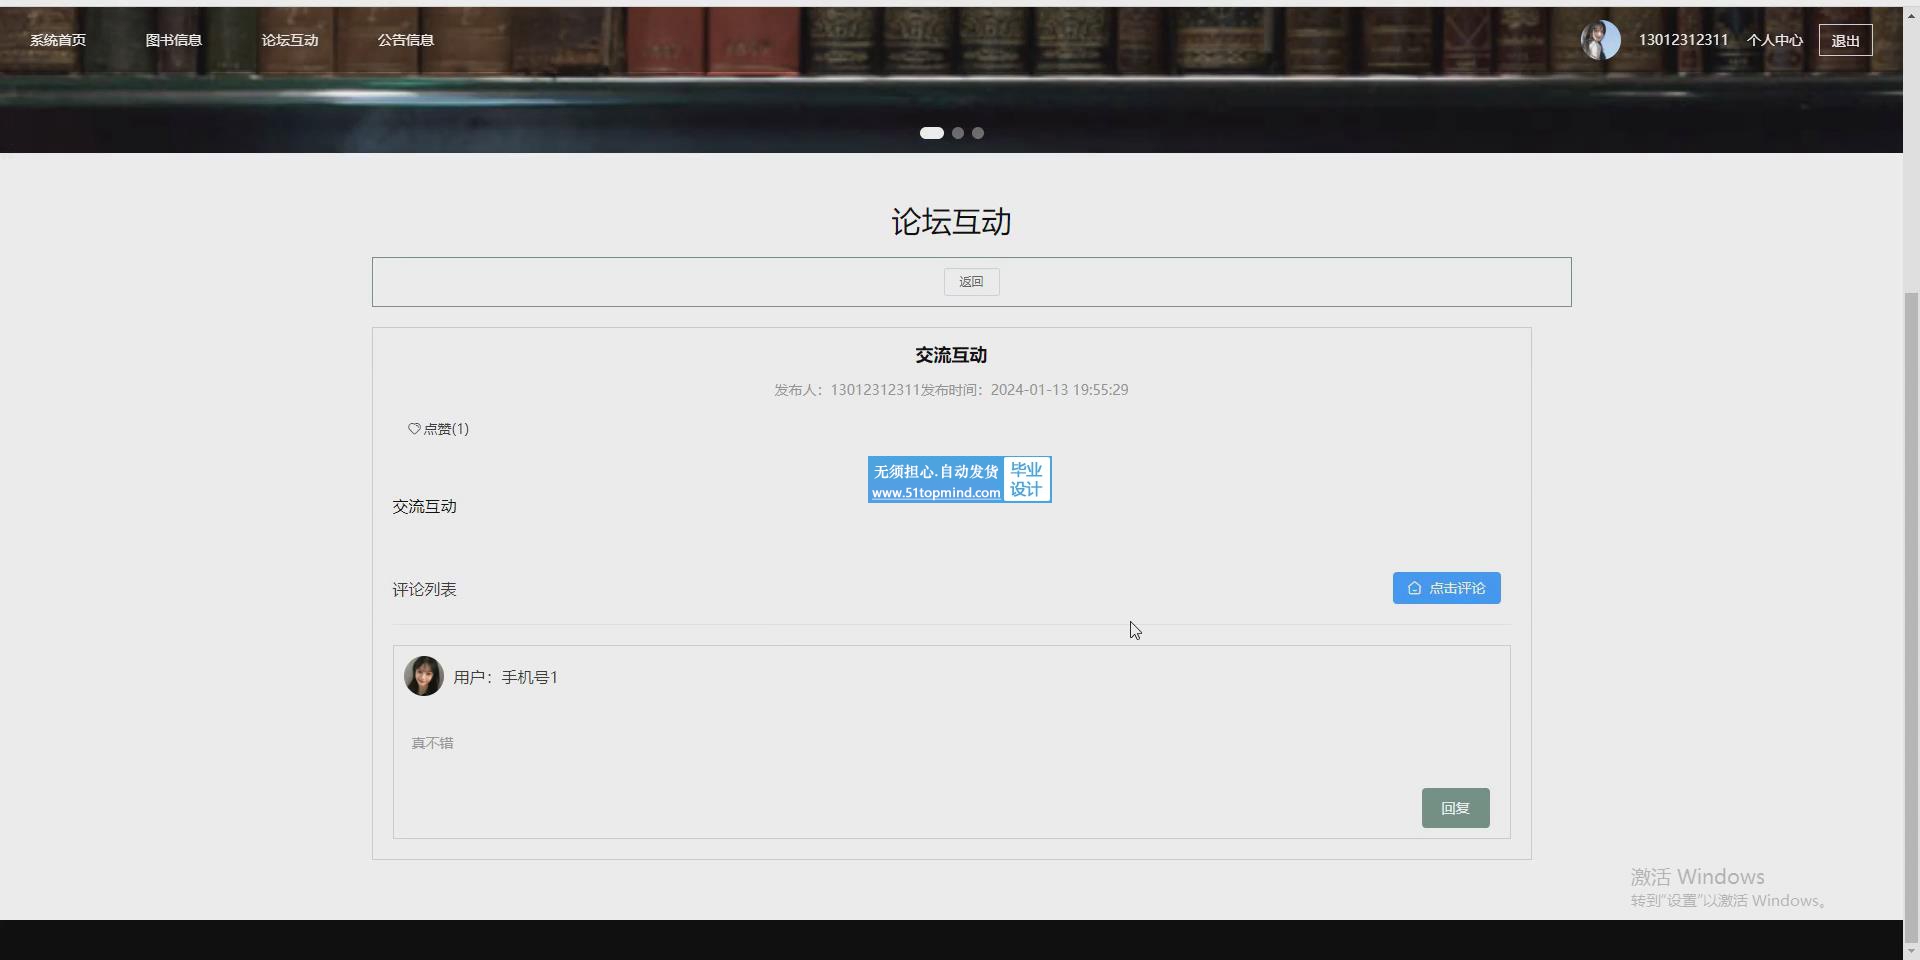1920x960 pixels.
Task: Click the 论坛互动 page heading
Action: pos(951,222)
